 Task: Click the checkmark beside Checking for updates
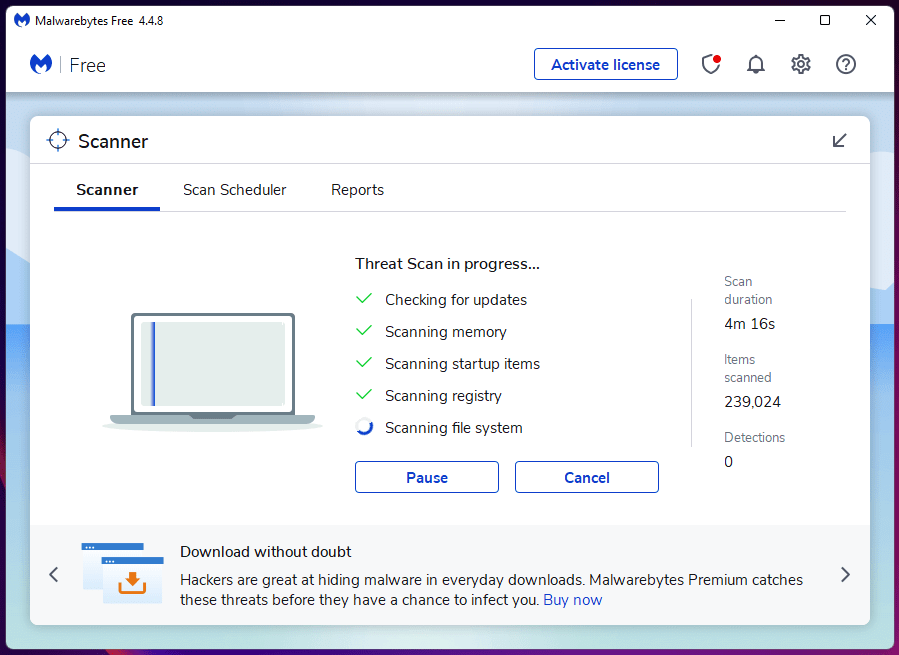(x=364, y=299)
